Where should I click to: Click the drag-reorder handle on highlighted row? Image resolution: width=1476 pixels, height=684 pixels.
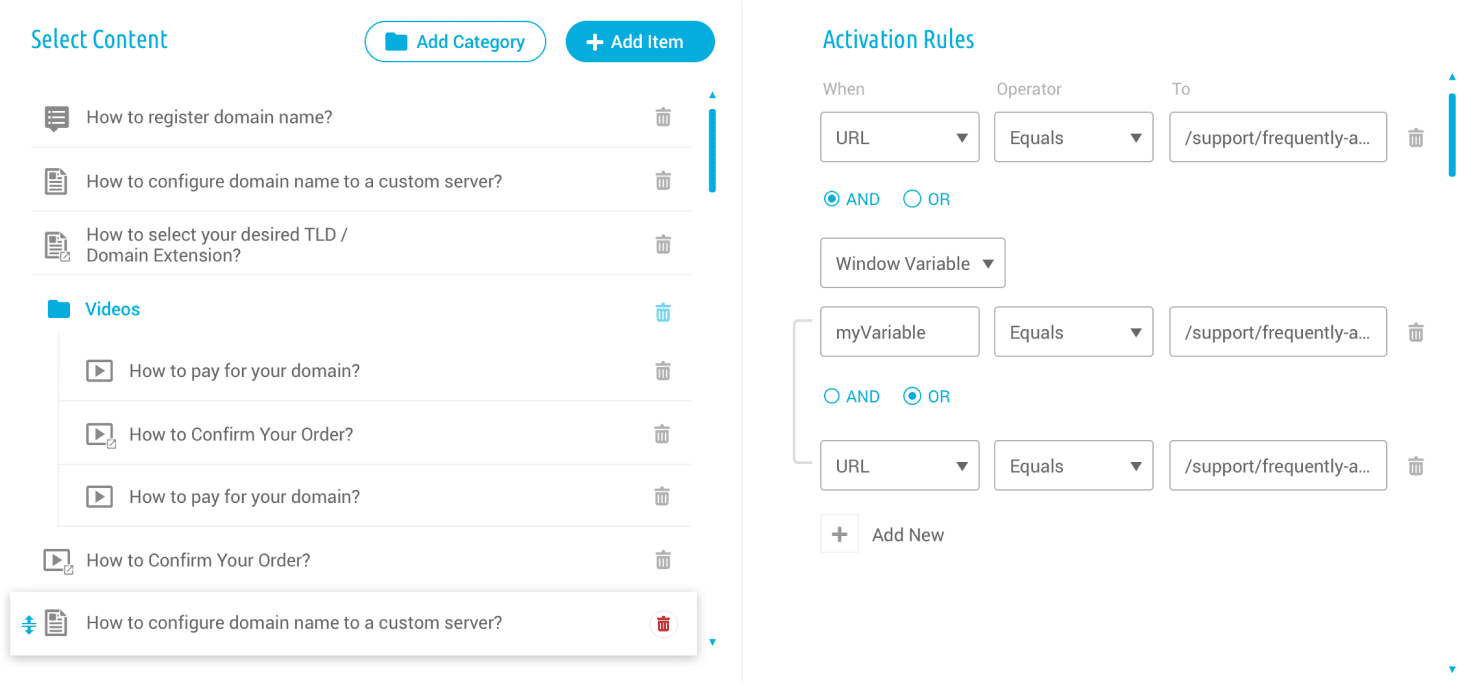[x=29, y=624]
